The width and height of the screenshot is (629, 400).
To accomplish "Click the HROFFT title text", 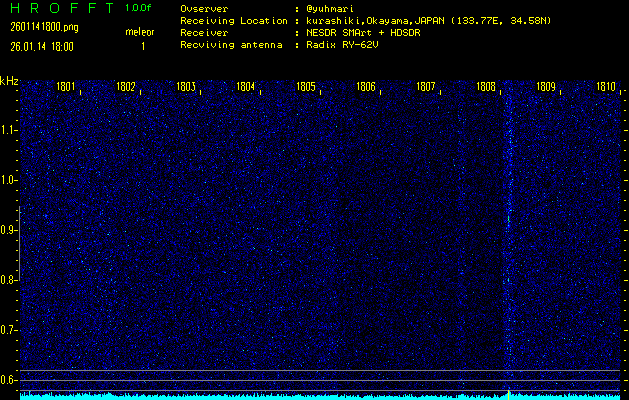I will pyautogui.click(x=62, y=8).
